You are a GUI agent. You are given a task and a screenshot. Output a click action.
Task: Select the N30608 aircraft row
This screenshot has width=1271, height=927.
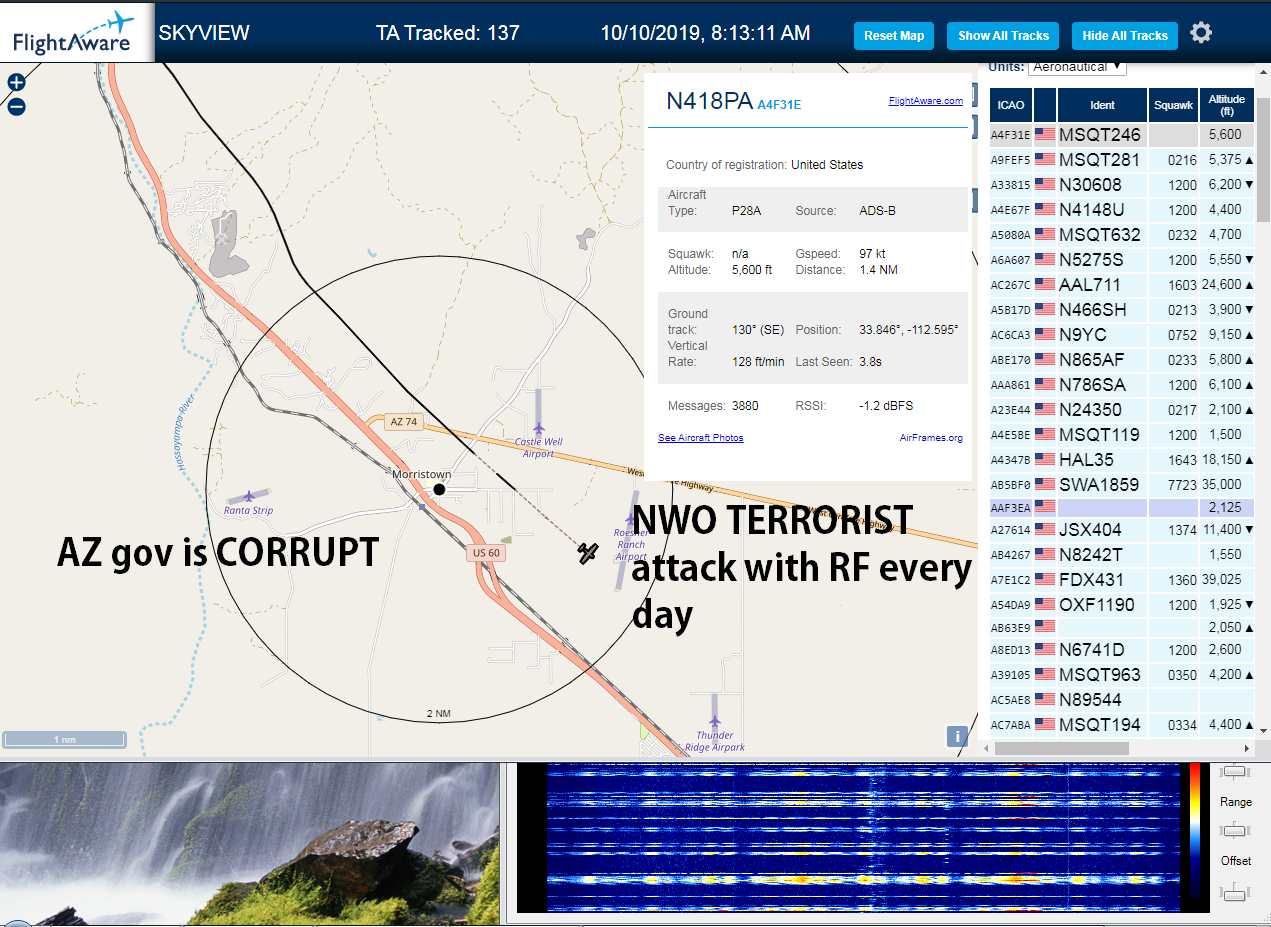(1122, 185)
